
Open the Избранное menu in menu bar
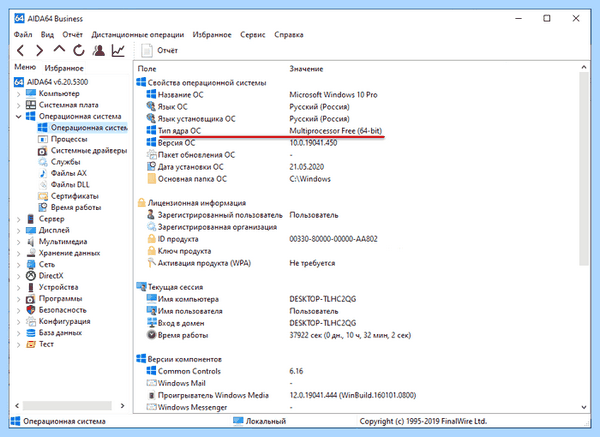212,35
